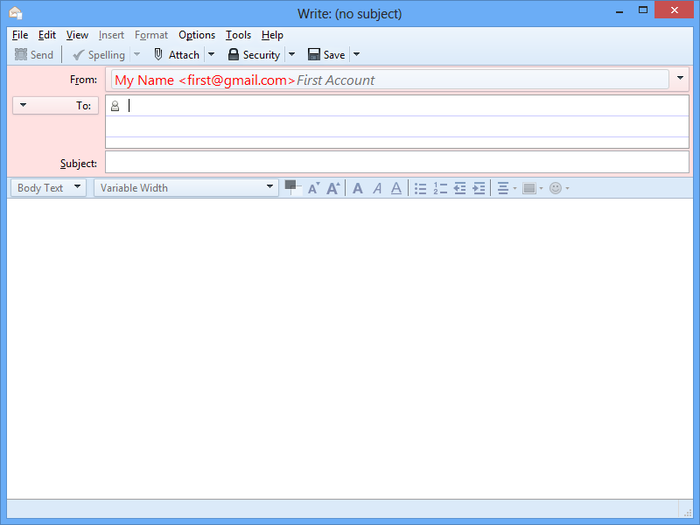Open text alignment options
Image resolution: width=700 pixels, height=525 pixels.
click(507, 188)
